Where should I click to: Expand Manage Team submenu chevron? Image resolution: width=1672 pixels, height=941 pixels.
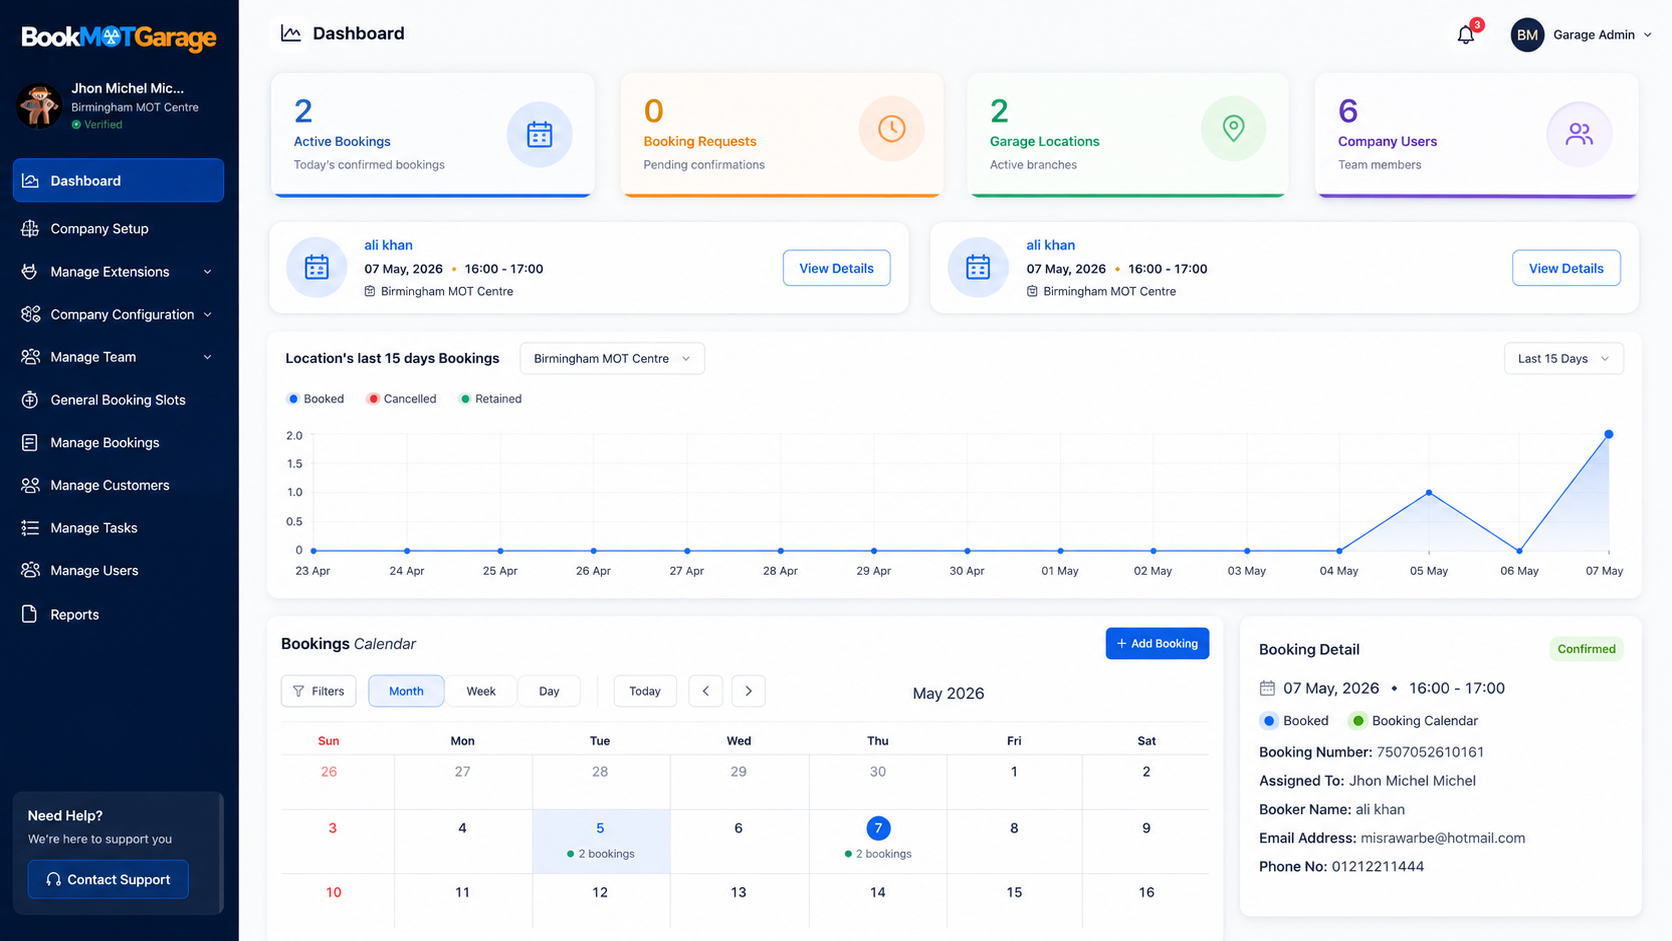pyautogui.click(x=208, y=357)
